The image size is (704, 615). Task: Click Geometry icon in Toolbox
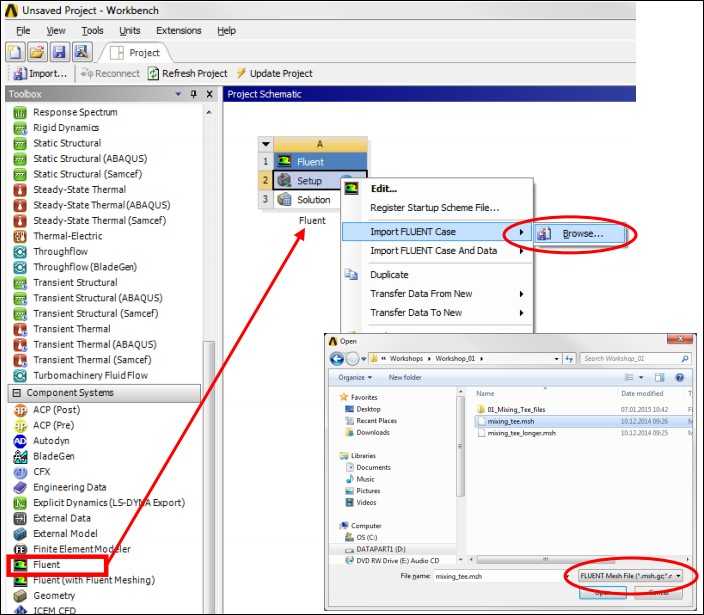point(20,596)
